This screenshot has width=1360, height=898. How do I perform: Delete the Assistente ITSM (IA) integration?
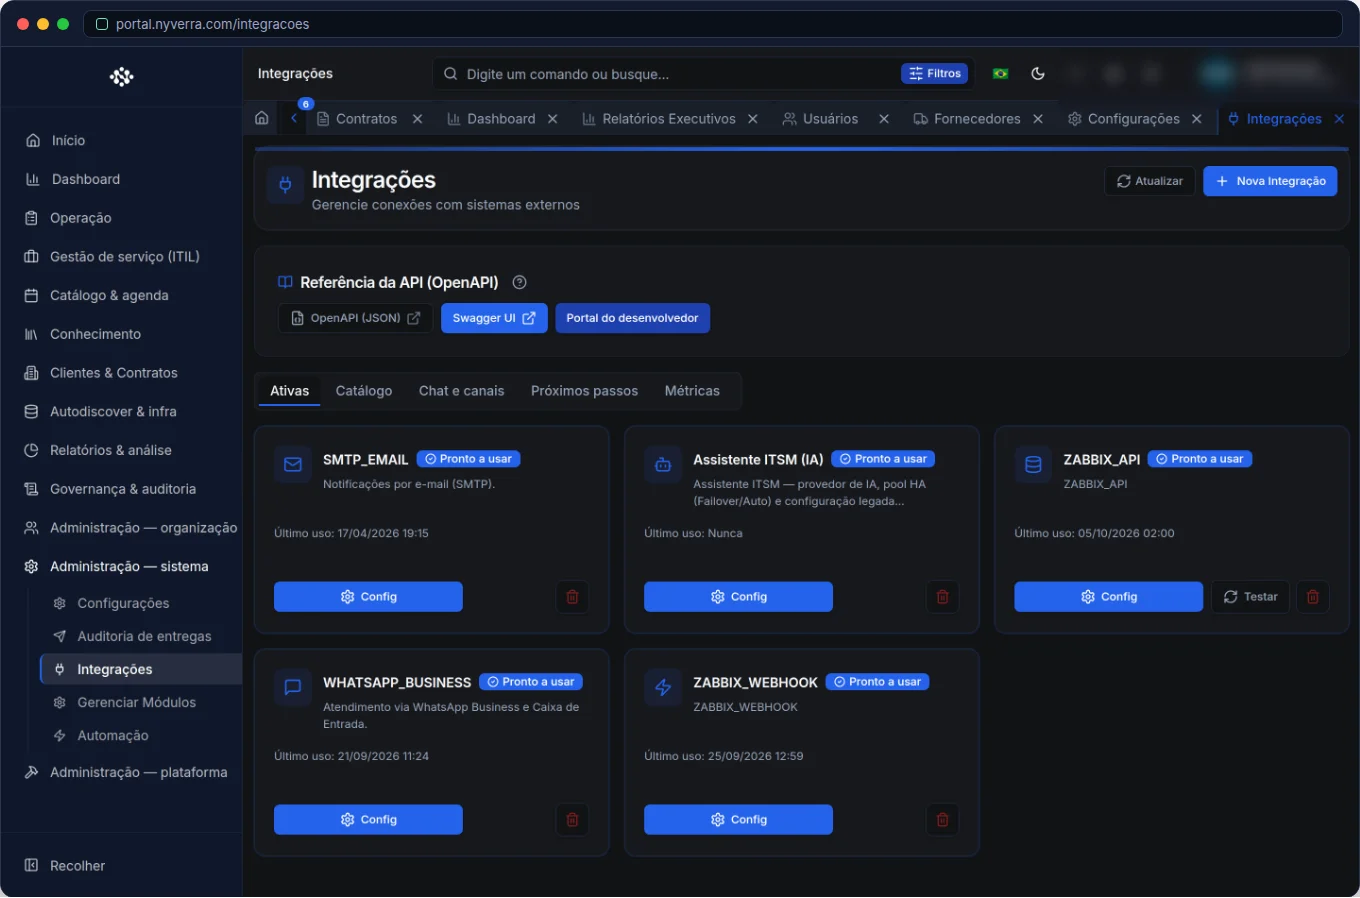[x=942, y=597]
